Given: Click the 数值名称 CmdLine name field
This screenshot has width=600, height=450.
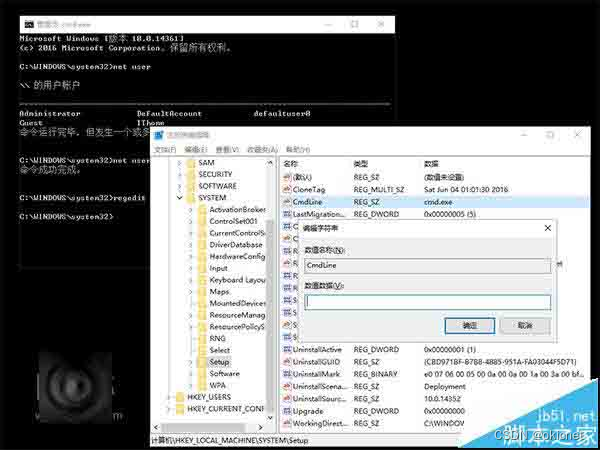Looking at the screenshot, I should click(x=427, y=266).
